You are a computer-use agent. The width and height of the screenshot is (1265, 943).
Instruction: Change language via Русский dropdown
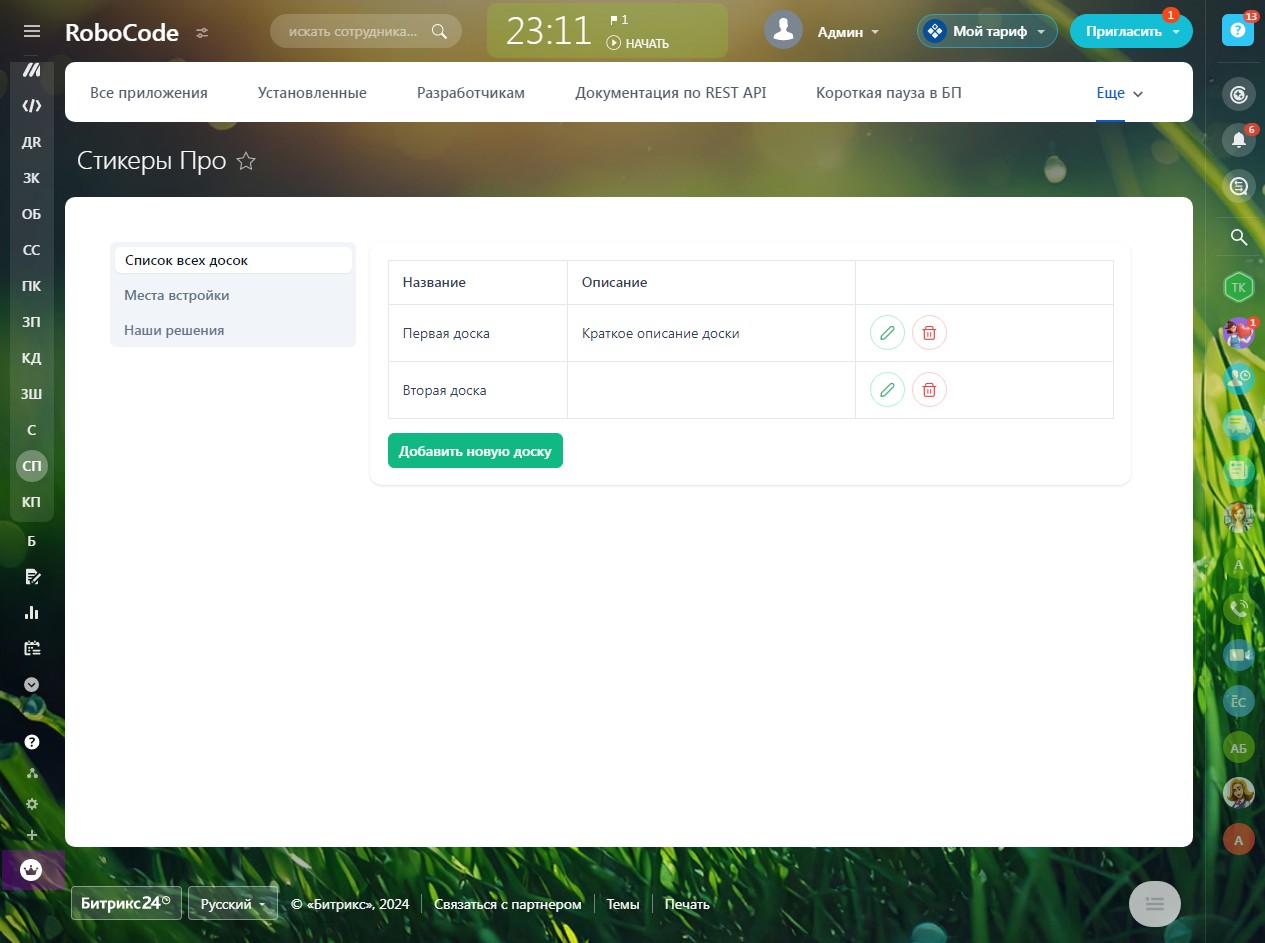coord(233,903)
